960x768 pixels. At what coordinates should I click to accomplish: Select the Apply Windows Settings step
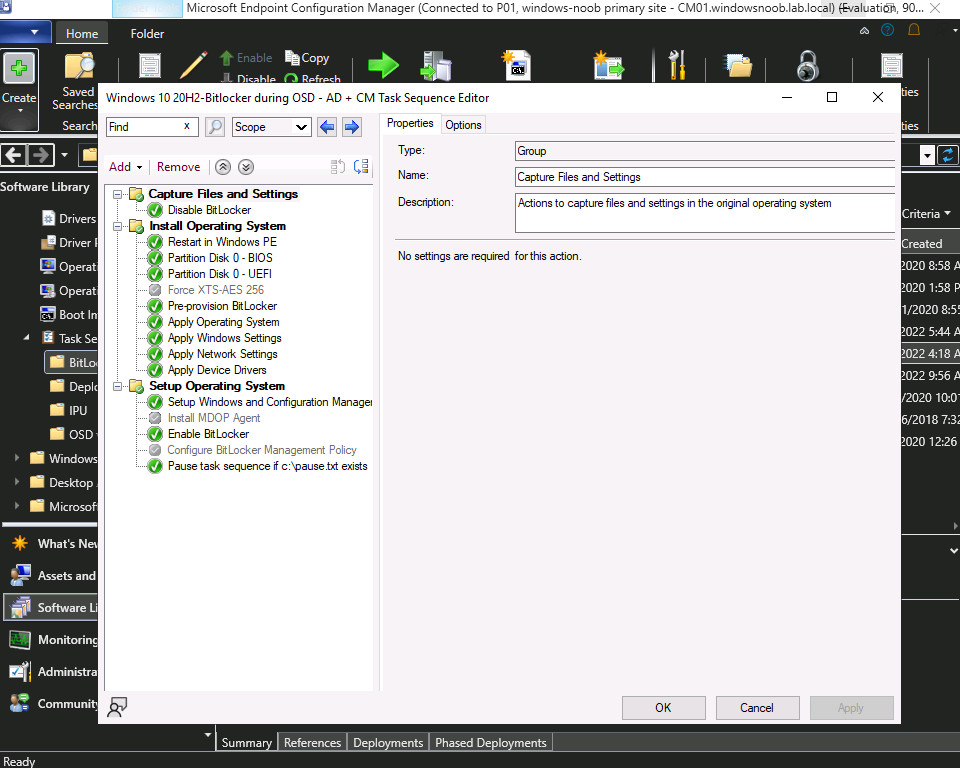pos(225,337)
